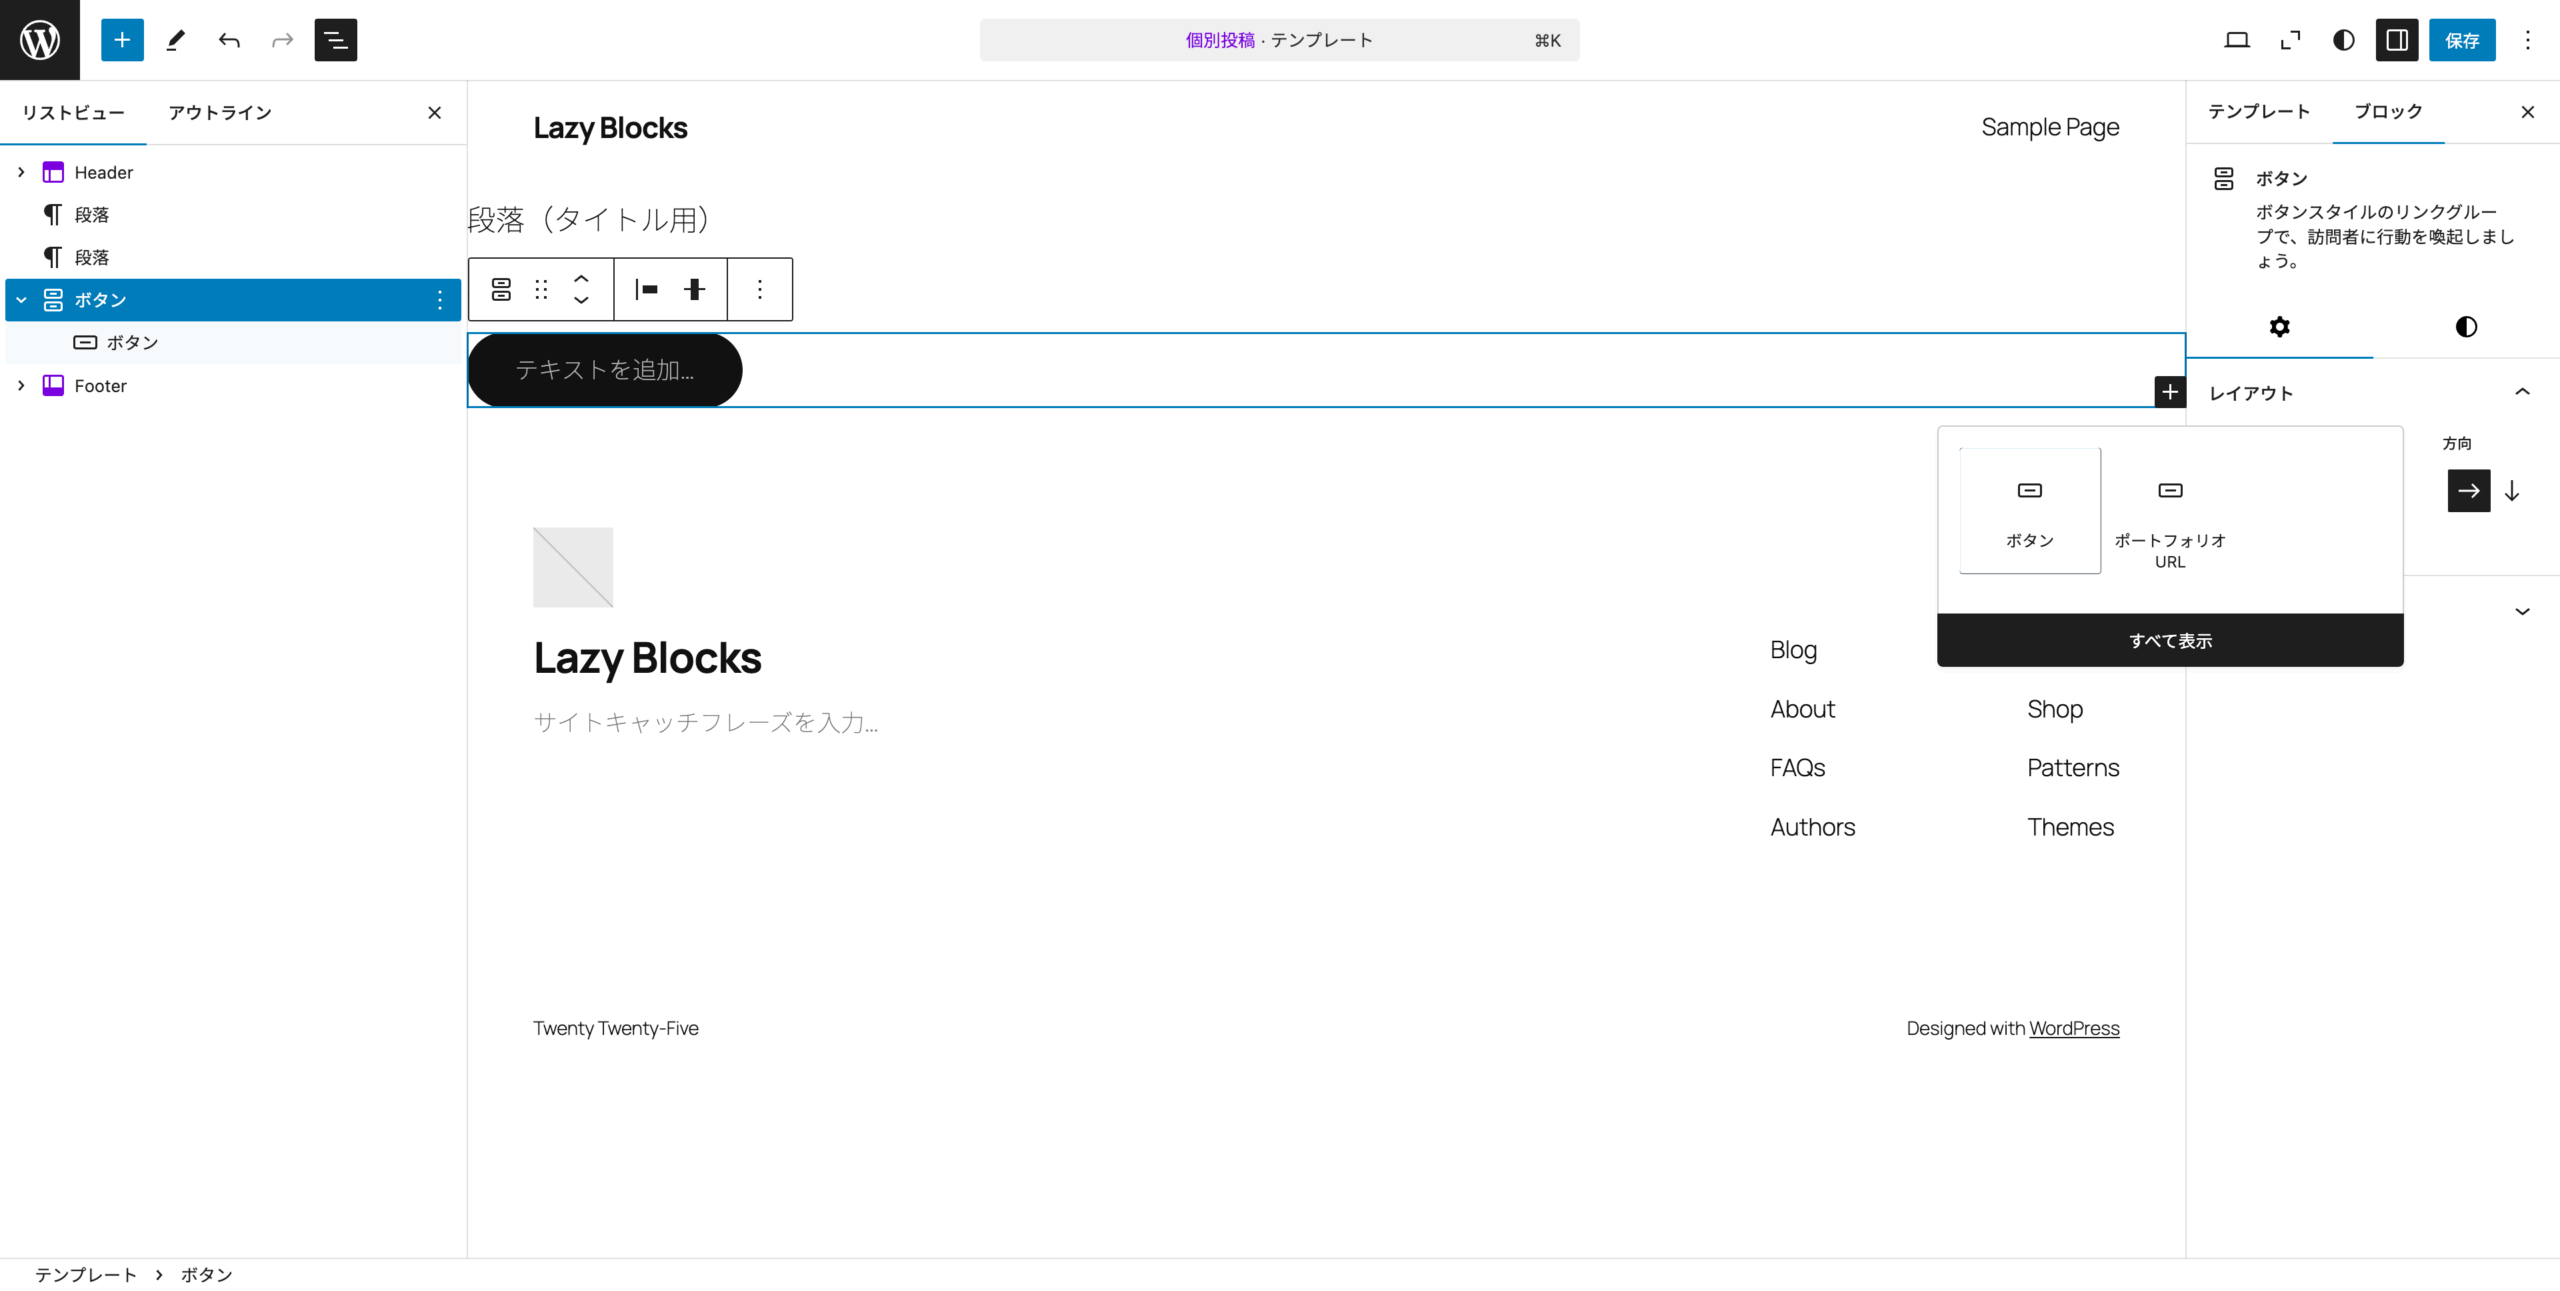Click the すべて表示 button in the variations popup

tap(2169, 640)
